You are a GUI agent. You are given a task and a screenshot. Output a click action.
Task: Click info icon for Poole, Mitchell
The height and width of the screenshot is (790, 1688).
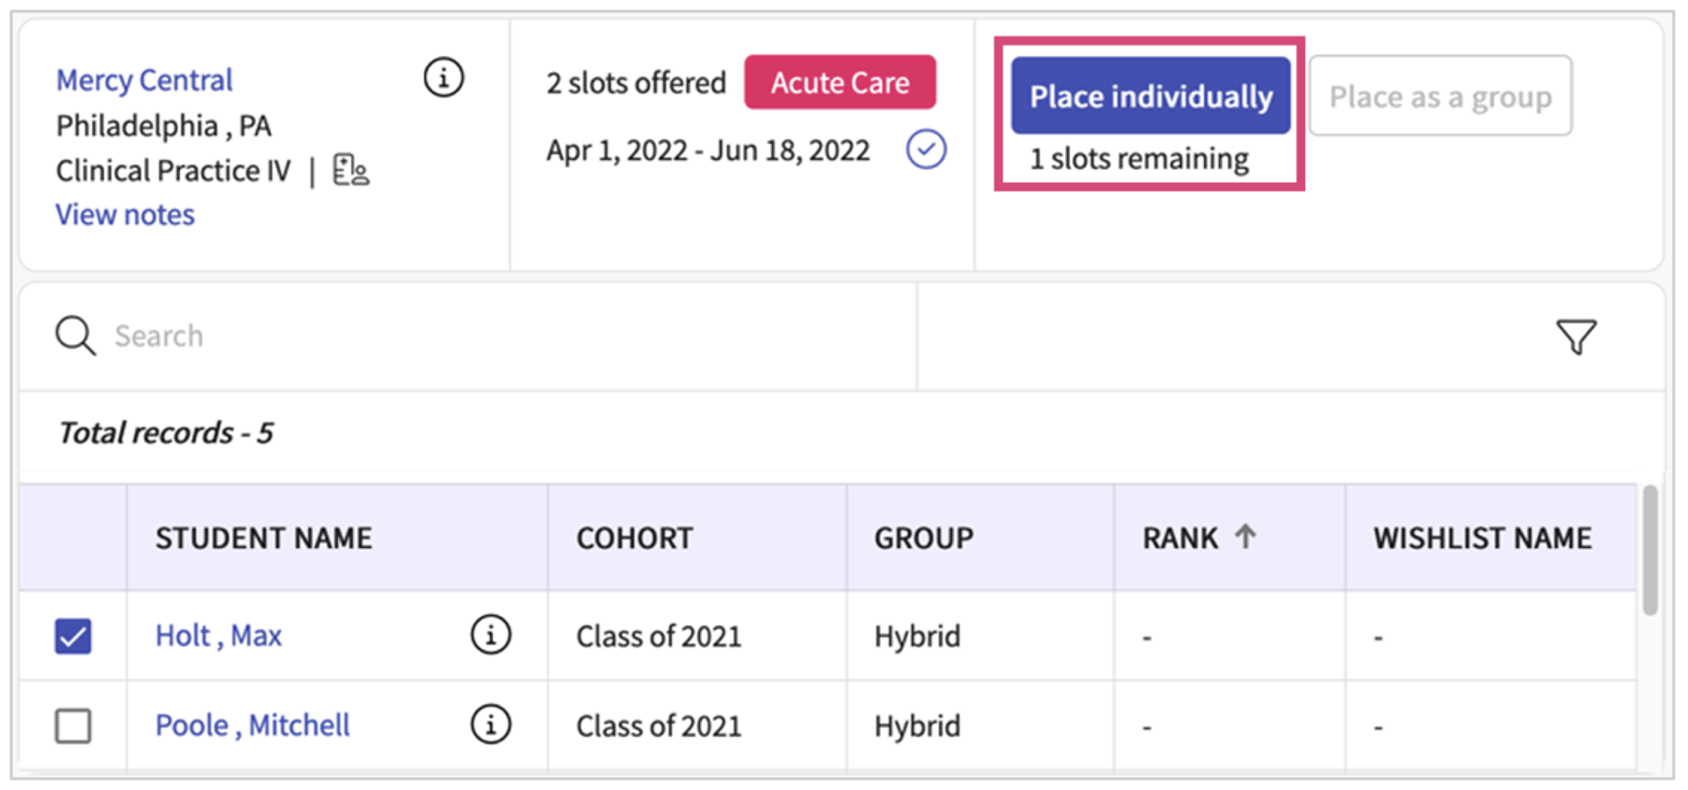[490, 725]
